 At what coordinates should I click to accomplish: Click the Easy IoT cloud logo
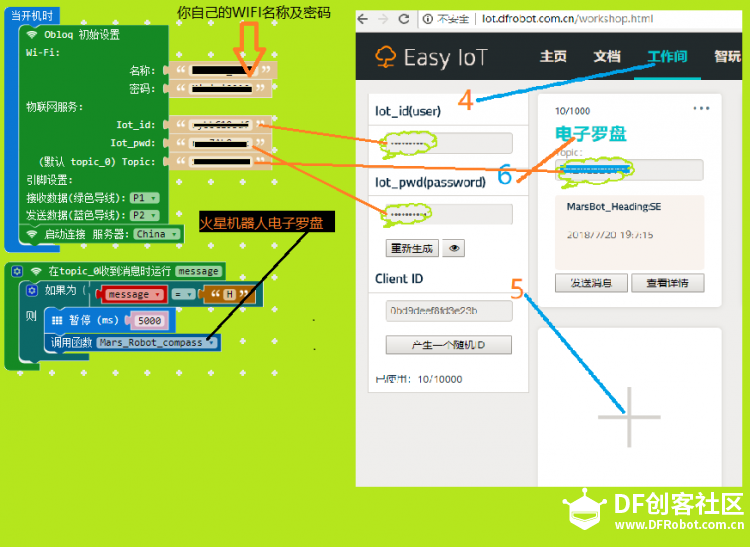click(385, 57)
